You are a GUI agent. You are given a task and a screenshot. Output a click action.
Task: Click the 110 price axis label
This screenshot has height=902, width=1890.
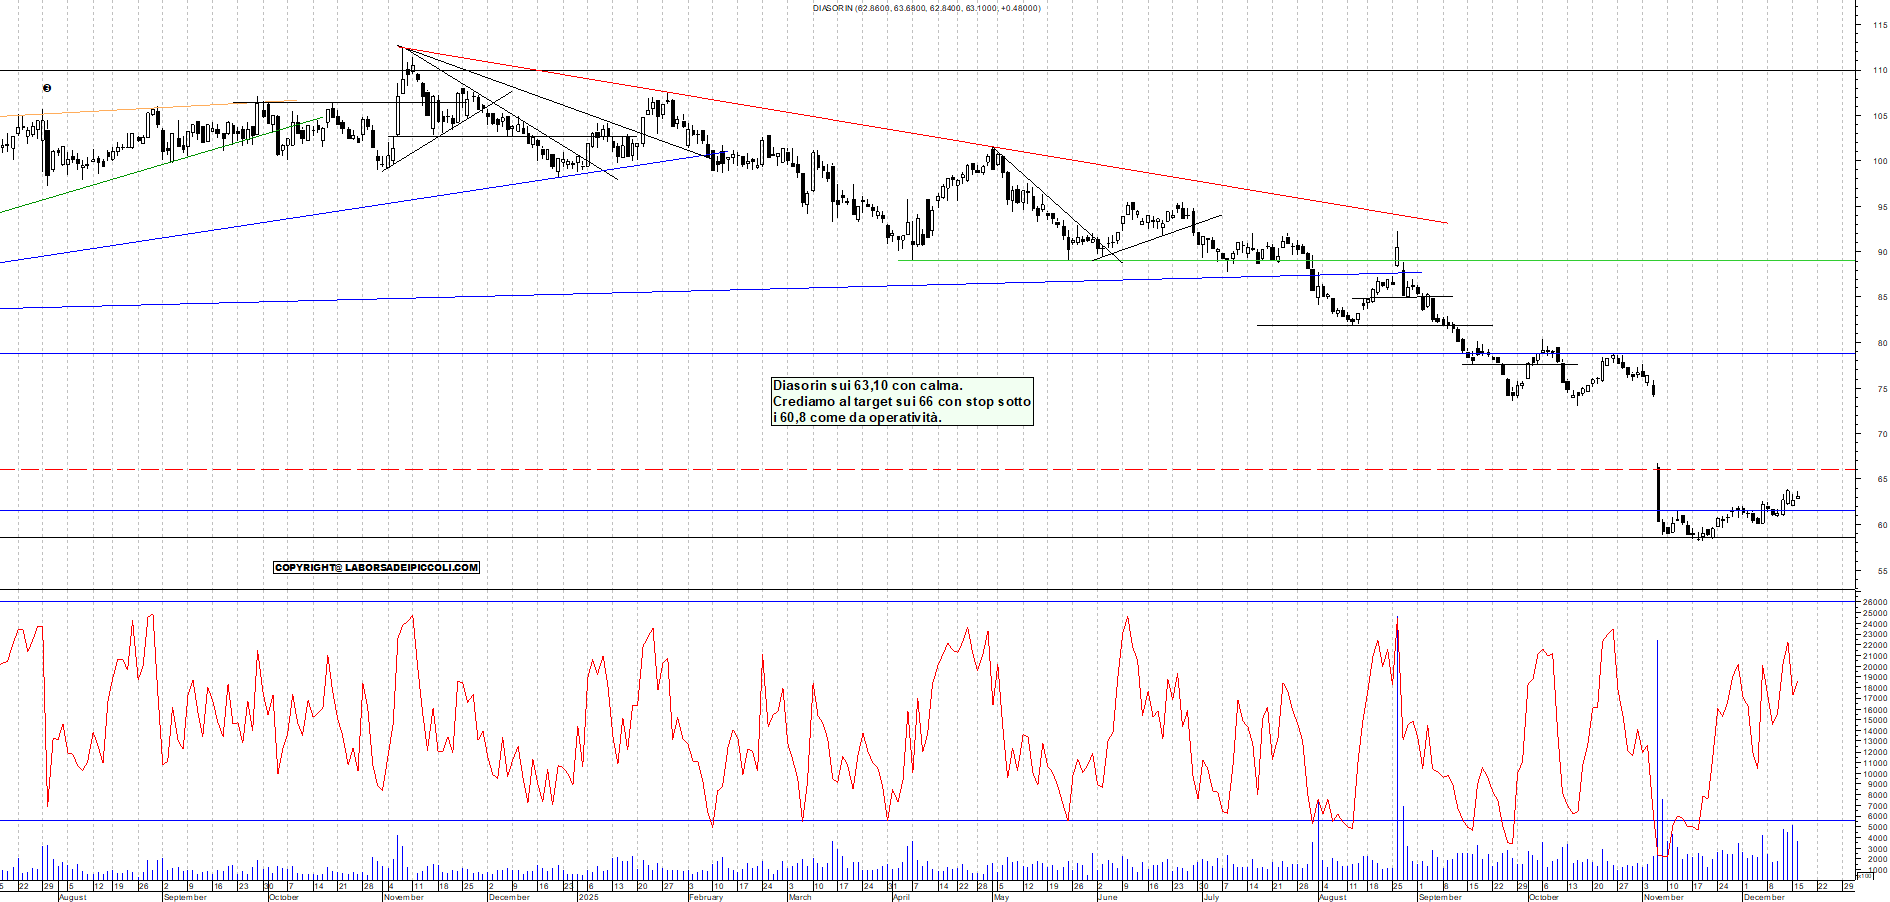click(x=1879, y=70)
